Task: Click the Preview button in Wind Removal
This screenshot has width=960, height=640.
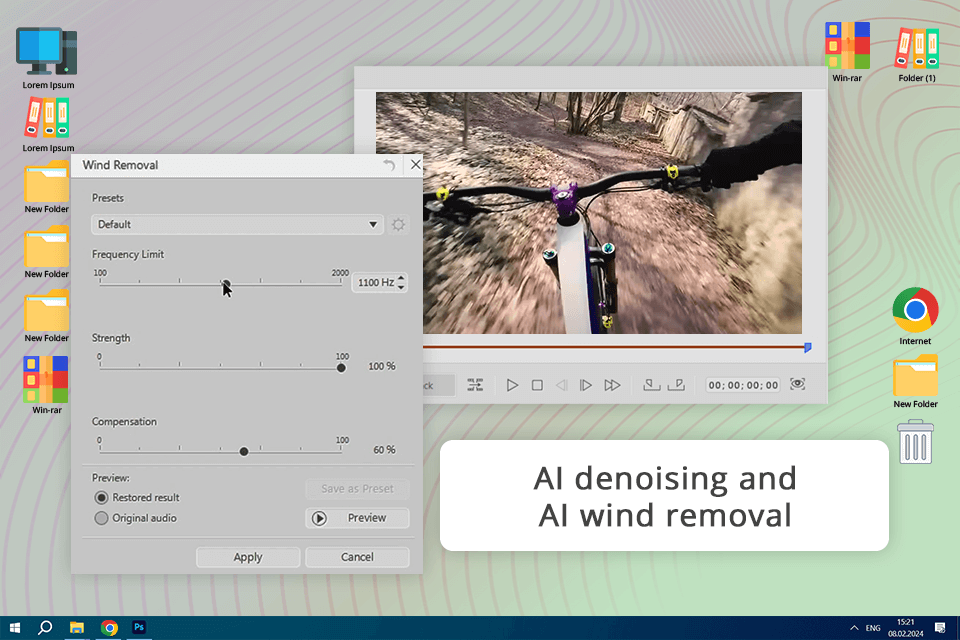Action: [357, 518]
